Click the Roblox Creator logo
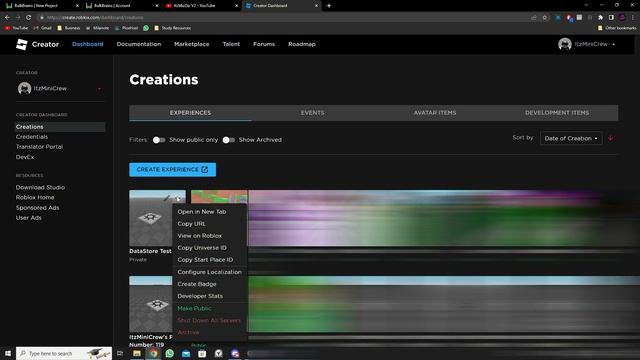640x360 pixels. click(x=22, y=44)
